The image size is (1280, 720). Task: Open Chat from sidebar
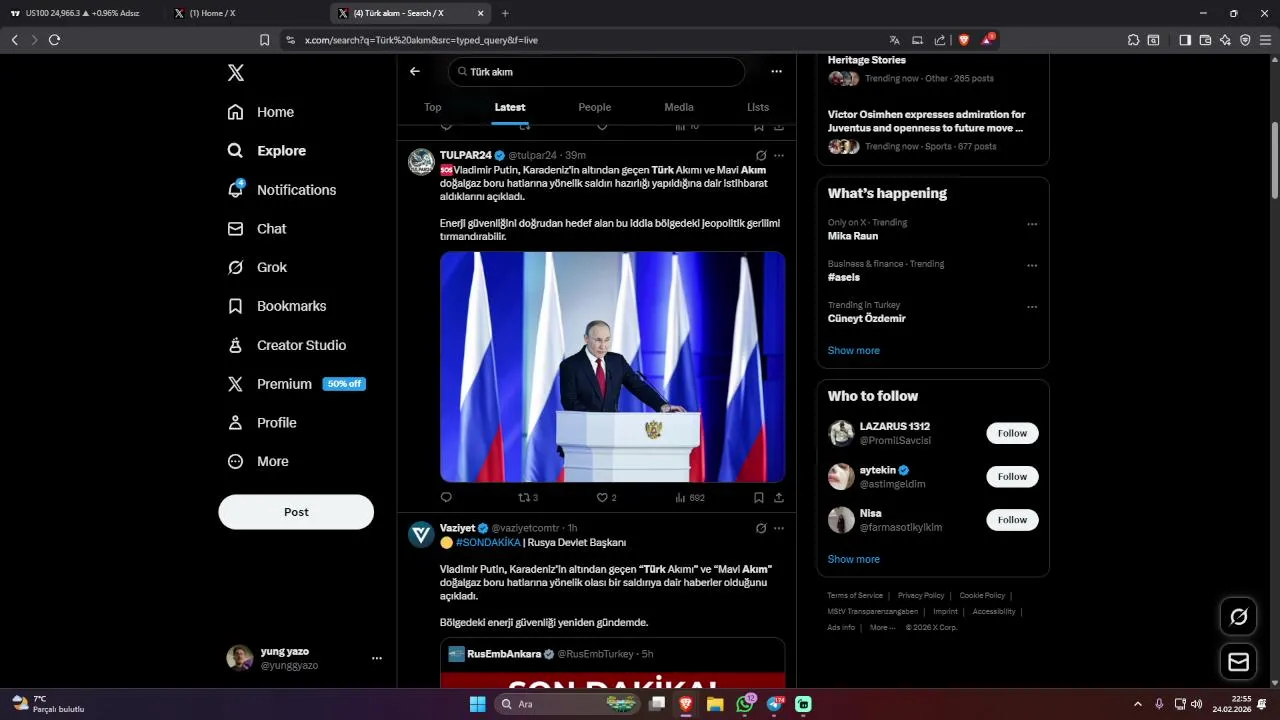(x=256, y=228)
